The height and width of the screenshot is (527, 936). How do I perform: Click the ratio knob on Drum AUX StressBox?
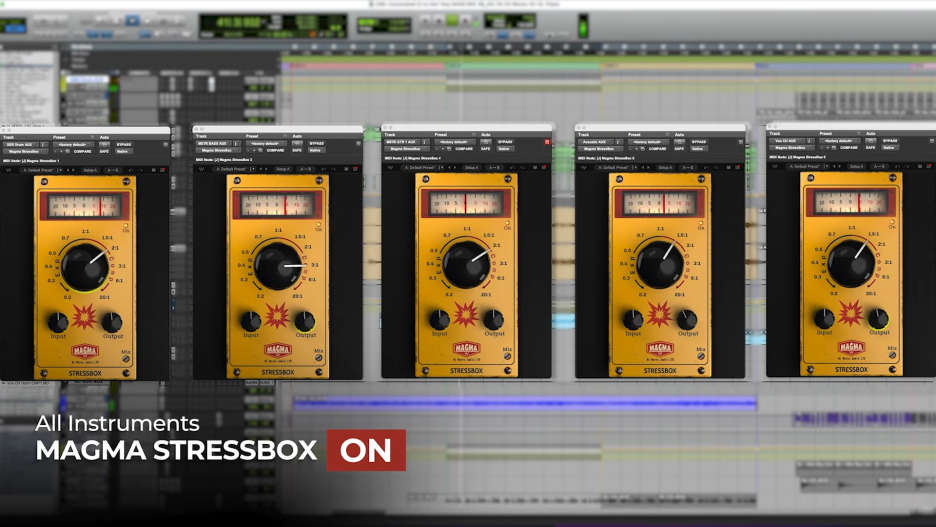coord(85,267)
